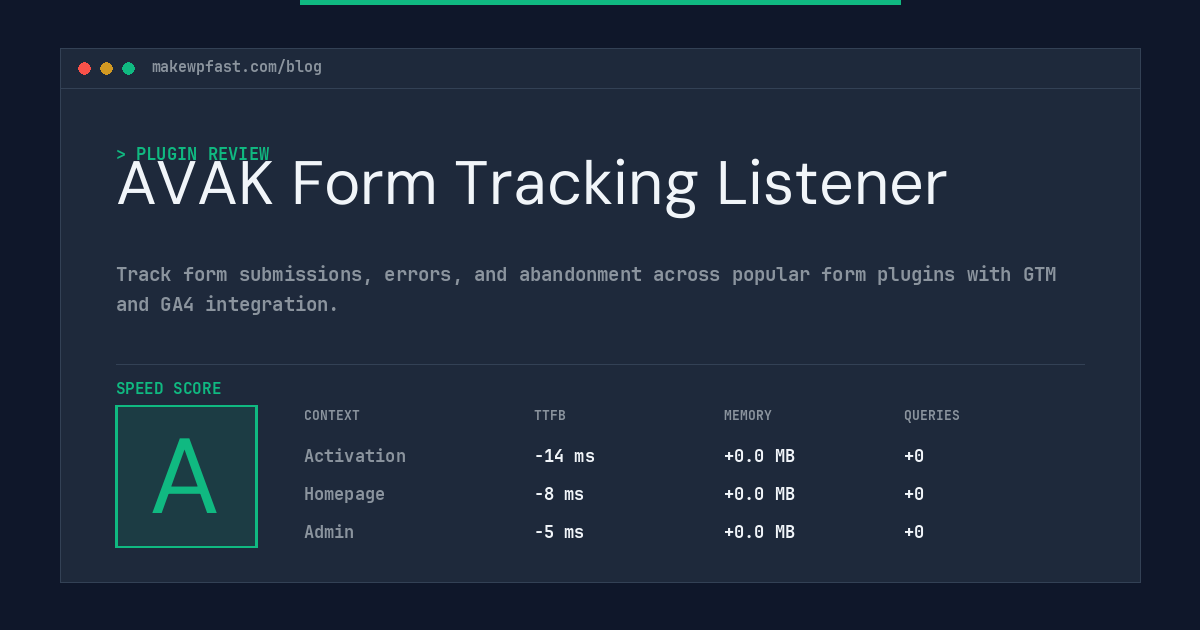Click the '-8 ms' TTFB value
The width and height of the screenshot is (1200, 630).
(559, 494)
